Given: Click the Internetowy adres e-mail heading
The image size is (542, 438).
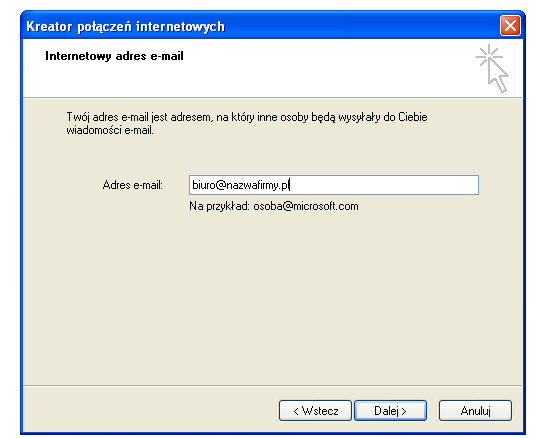Looking at the screenshot, I should [x=114, y=56].
